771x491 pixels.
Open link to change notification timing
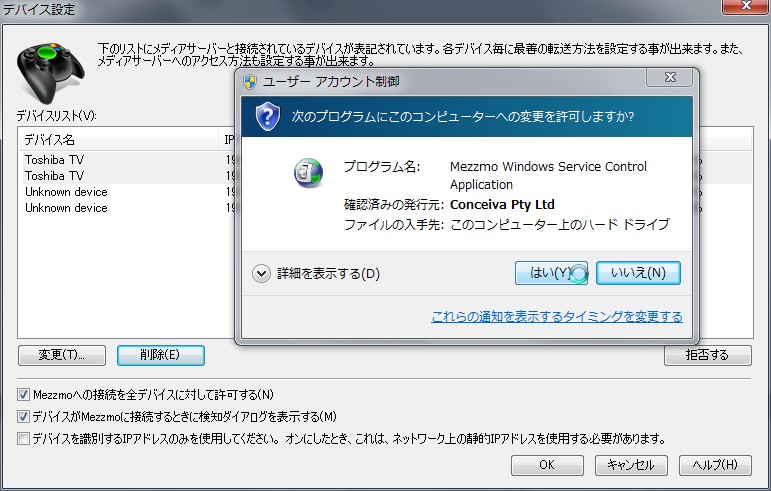point(557,316)
